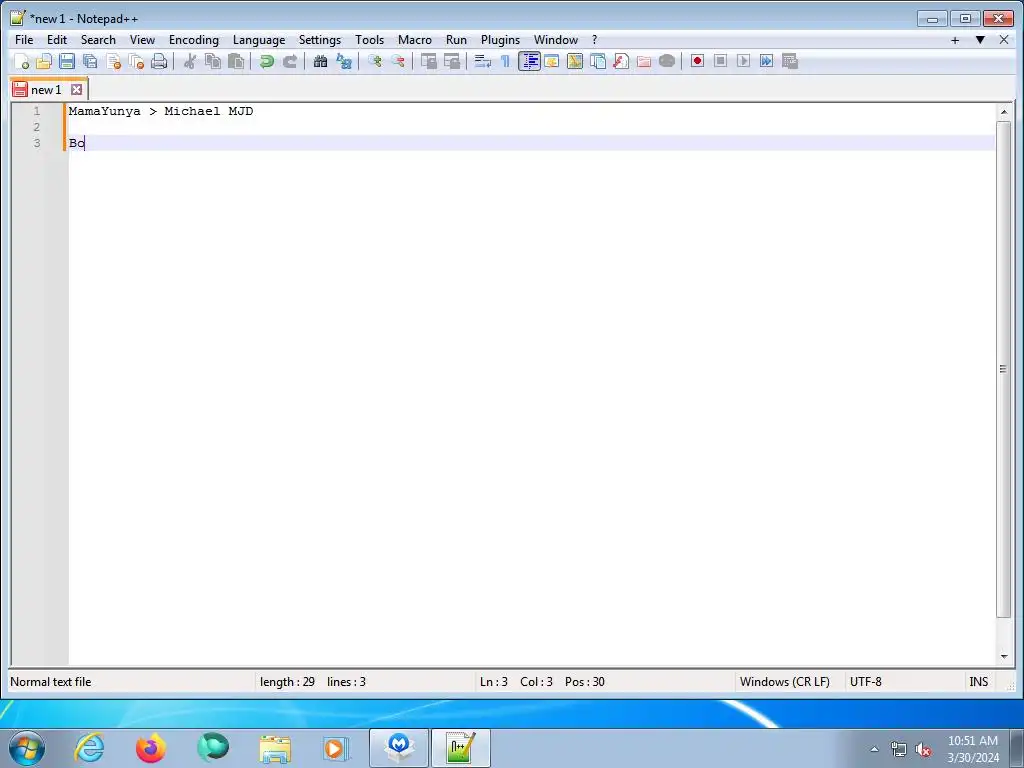Image resolution: width=1024 pixels, height=768 pixels.
Task: Click 'Windows (CR LF)' in status bar
Action: click(x=784, y=682)
